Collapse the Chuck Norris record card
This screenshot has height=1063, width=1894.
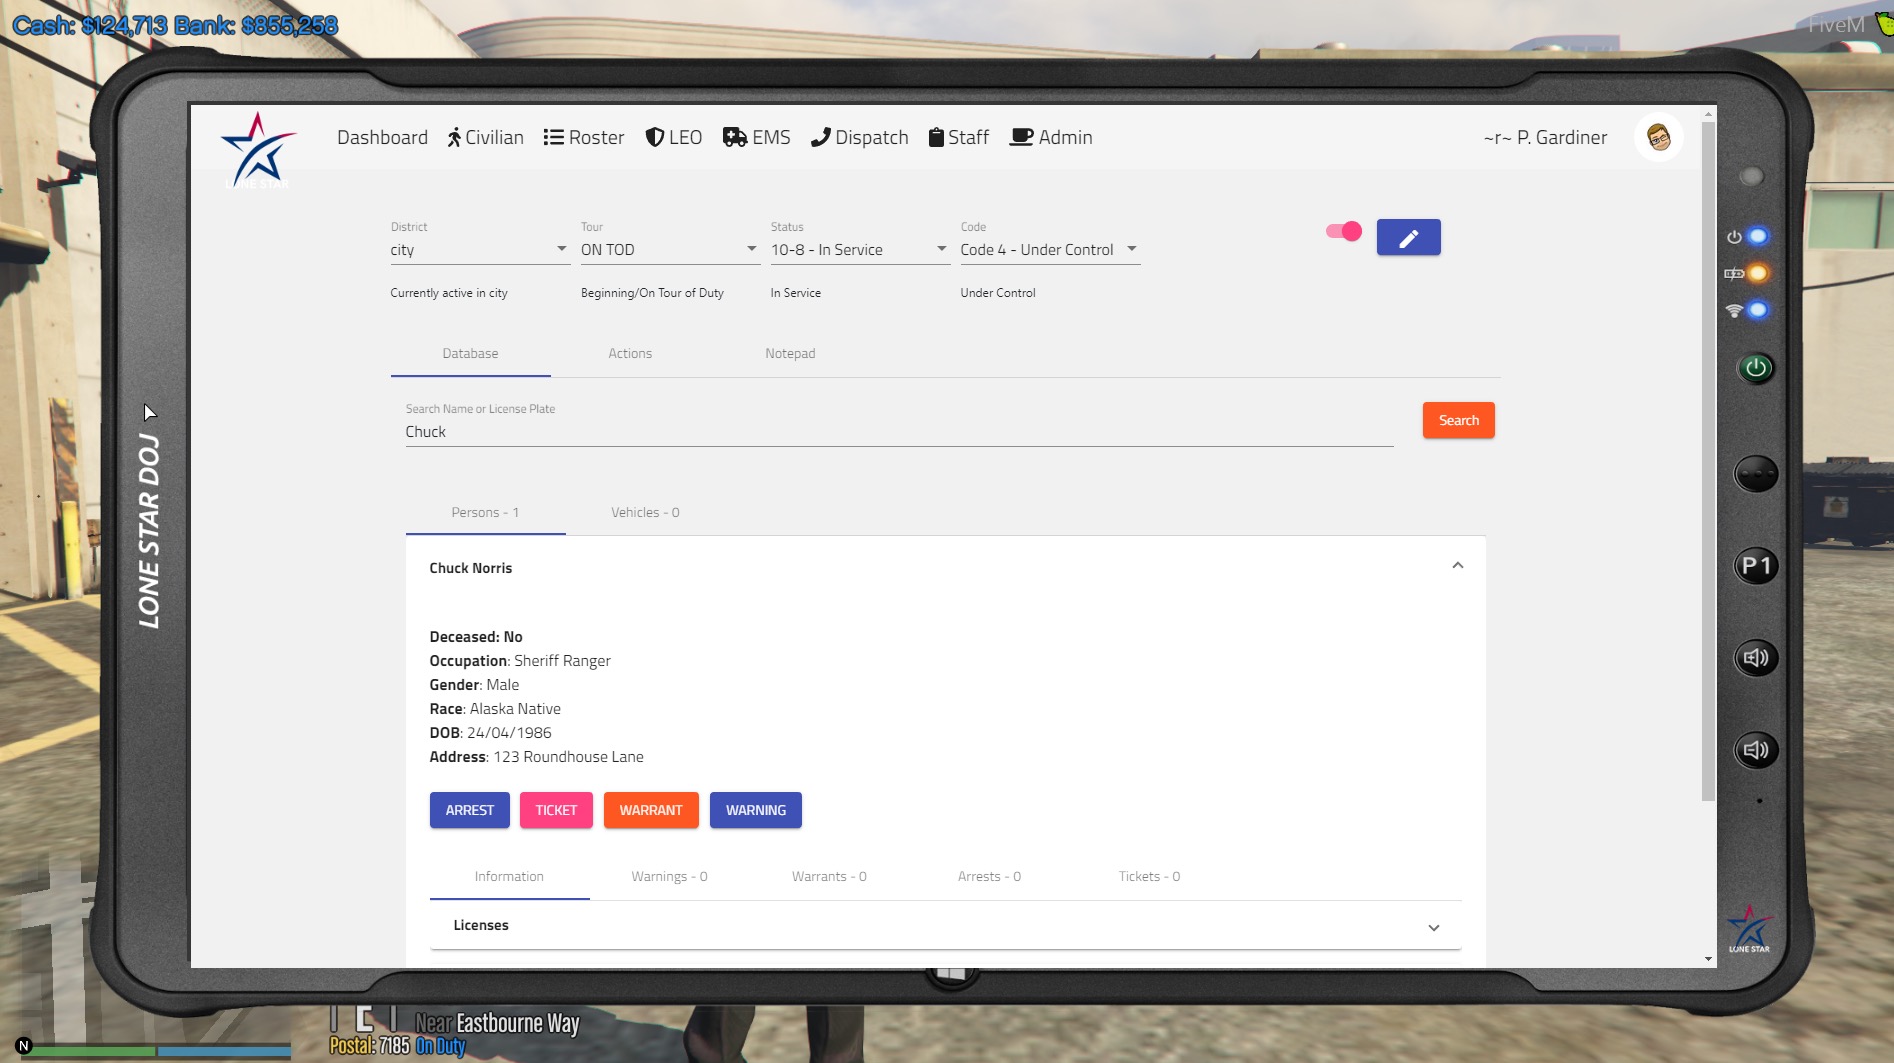coord(1457,565)
